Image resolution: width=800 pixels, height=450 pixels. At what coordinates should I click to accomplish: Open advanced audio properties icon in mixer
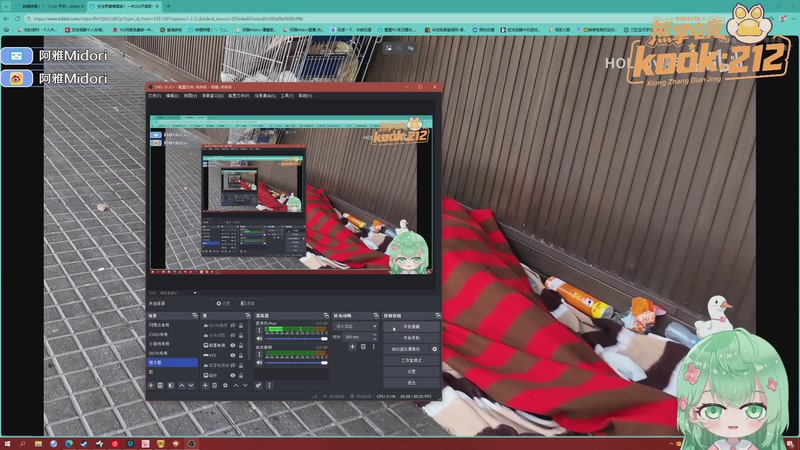[259, 385]
